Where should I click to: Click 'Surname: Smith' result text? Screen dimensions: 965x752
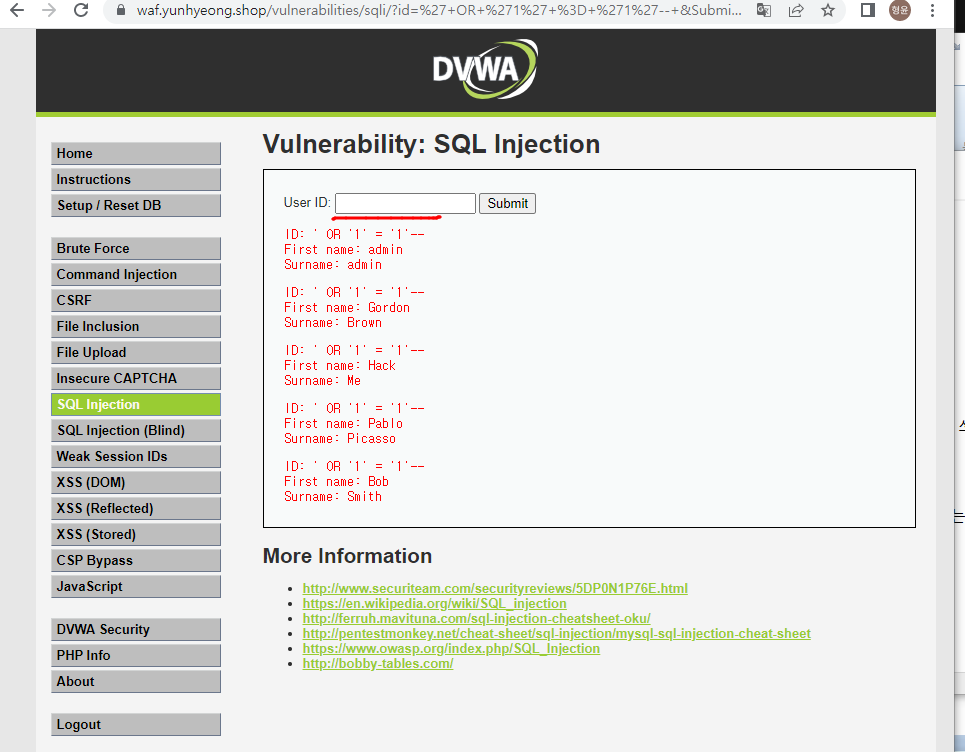coord(333,496)
